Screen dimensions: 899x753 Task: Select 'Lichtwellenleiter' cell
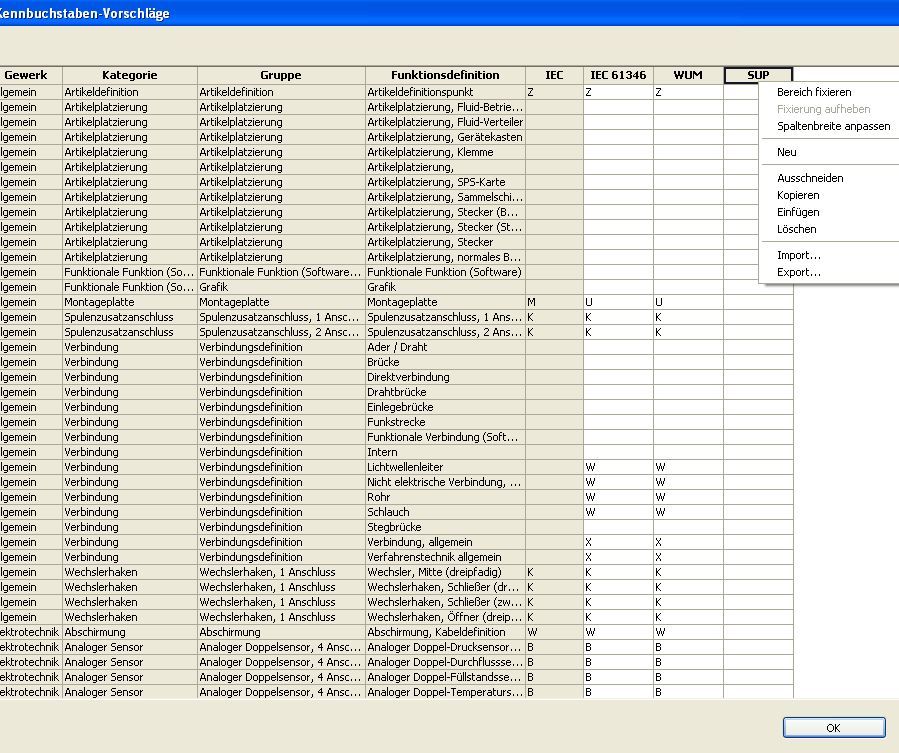click(x=445, y=467)
